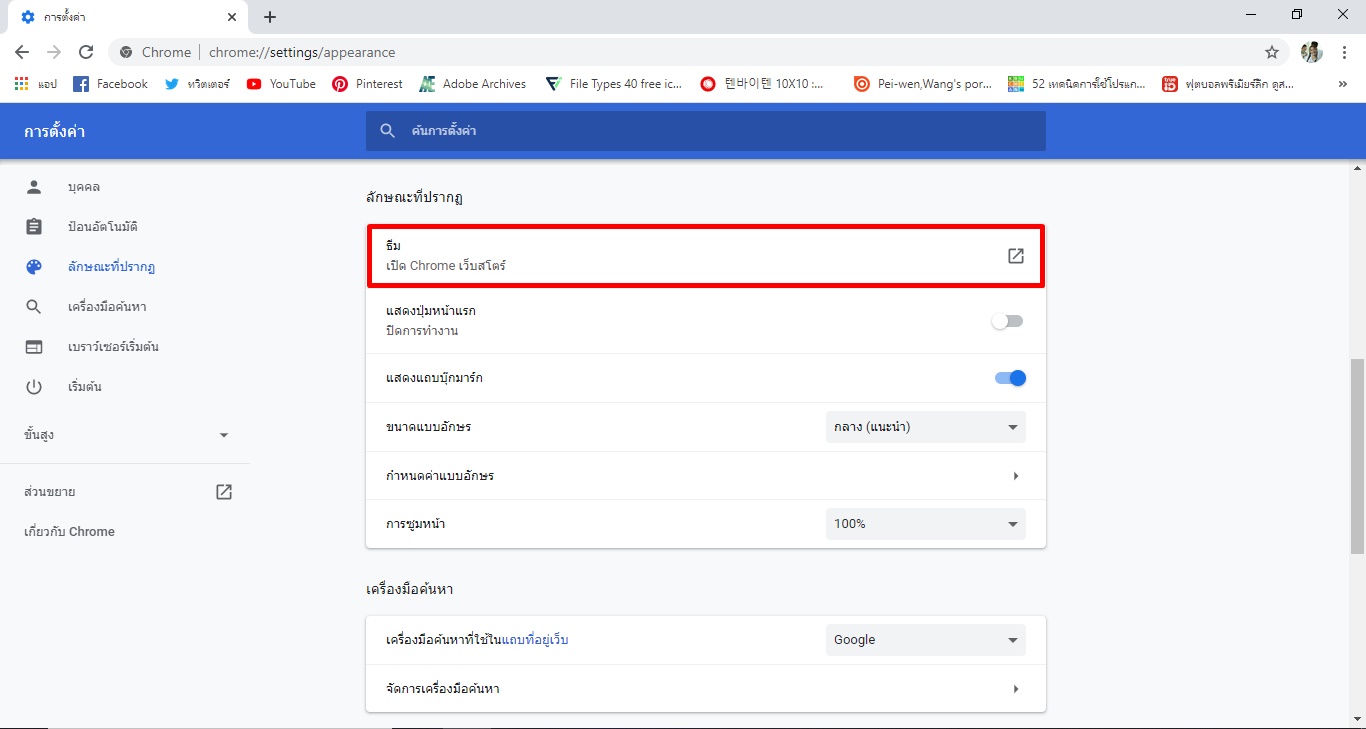Image resolution: width=1366 pixels, height=729 pixels.
Task: Open the แถบที่อยู่เว็บ link
Action: pos(535,639)
